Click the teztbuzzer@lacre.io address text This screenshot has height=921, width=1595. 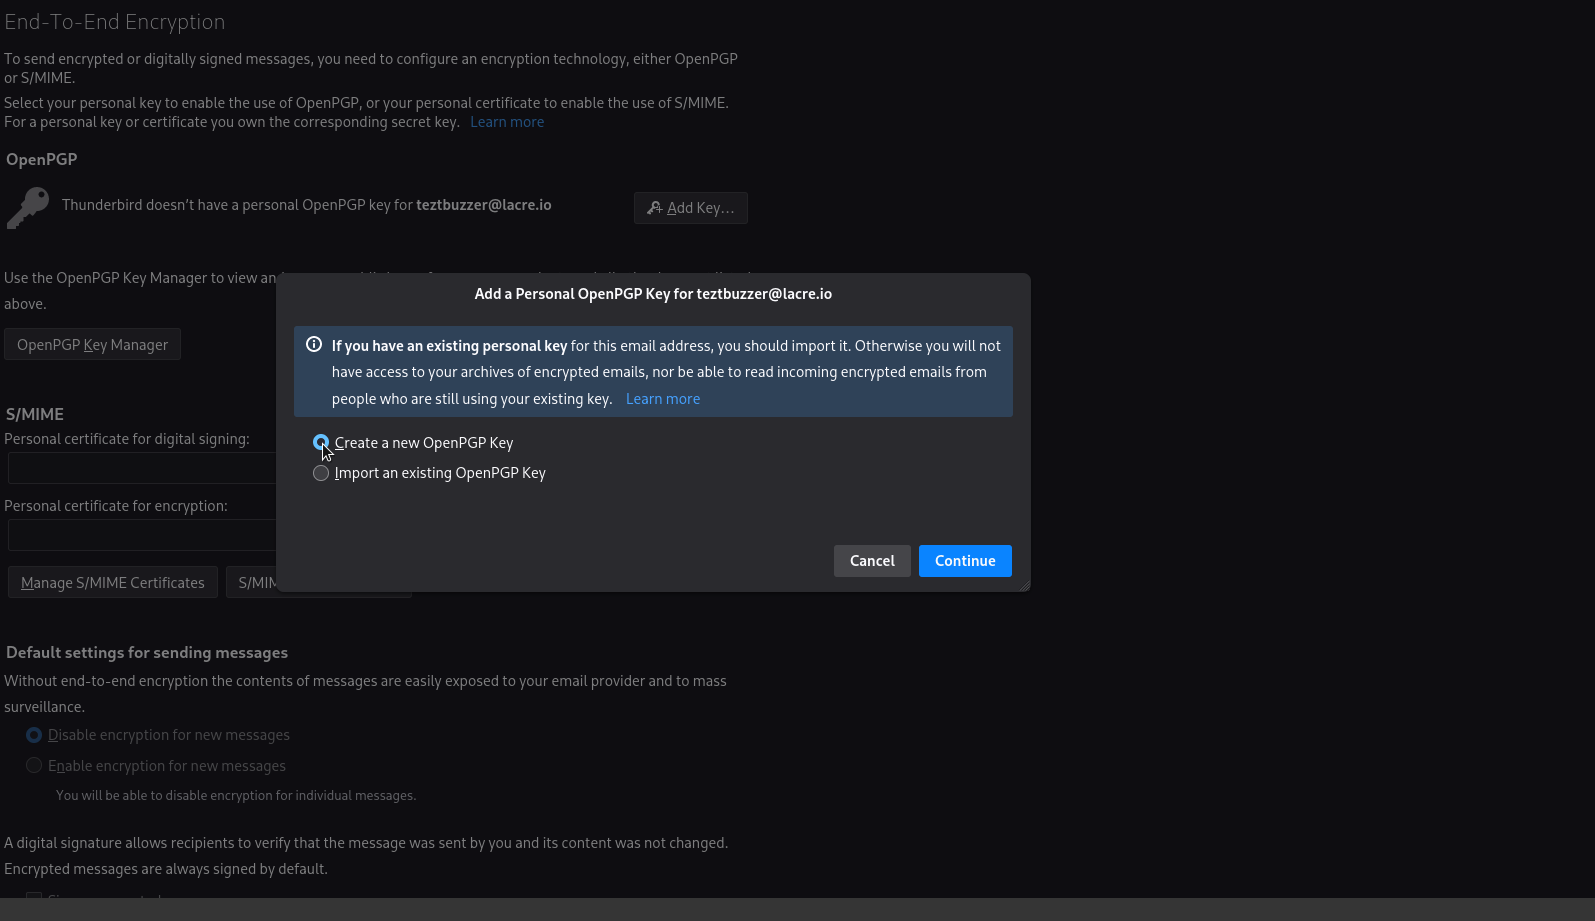click(x=484, y=205)
